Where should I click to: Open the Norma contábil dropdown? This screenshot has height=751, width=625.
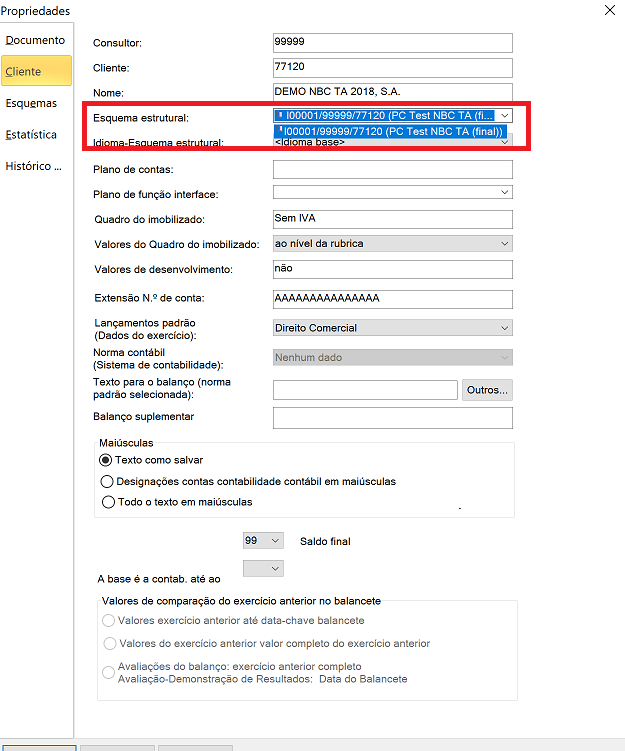coord(393,357)
